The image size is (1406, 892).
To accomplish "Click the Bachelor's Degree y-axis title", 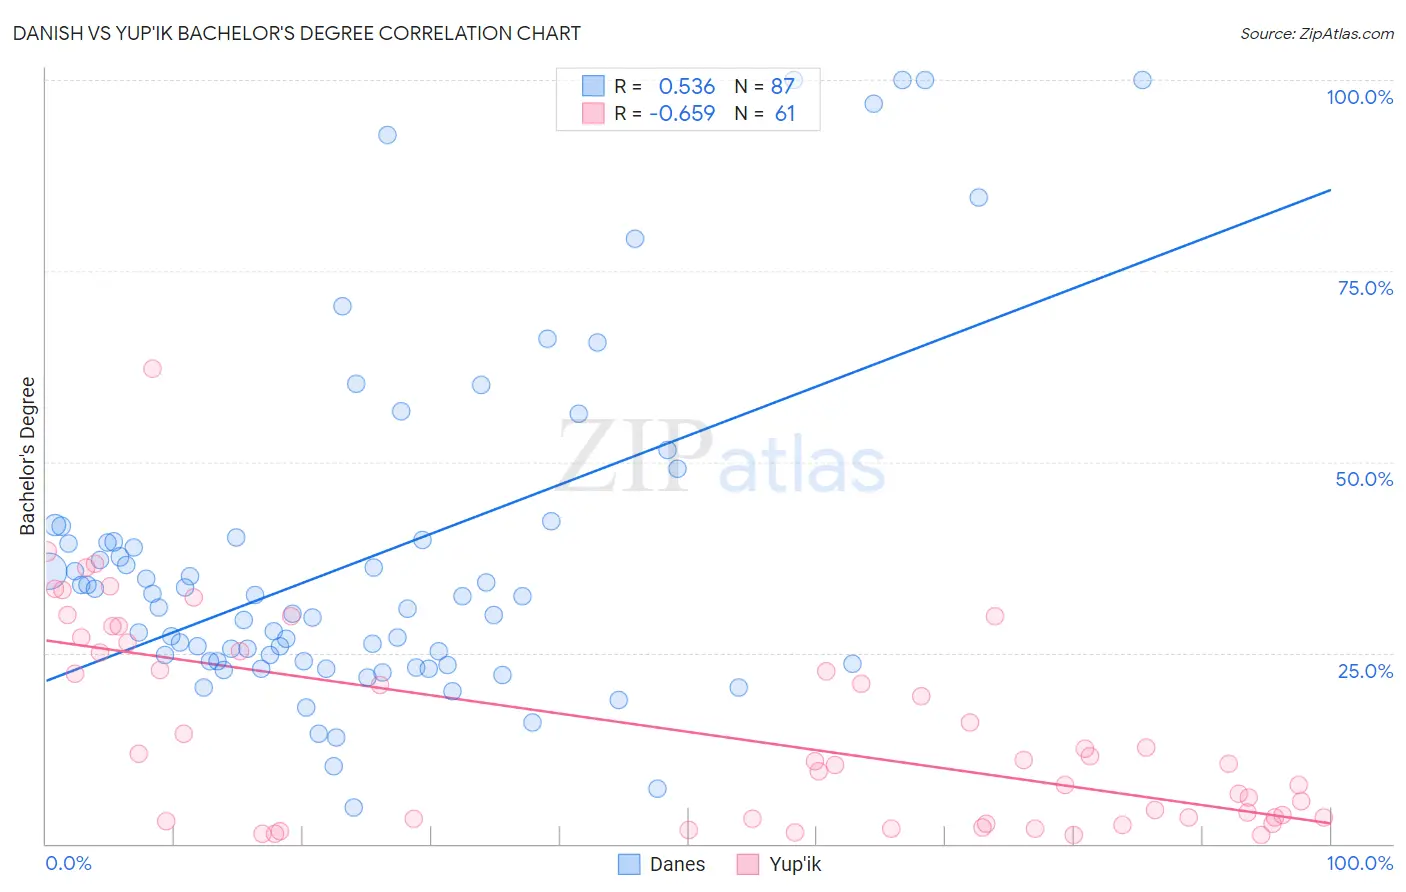I will click(x=27, y=456).
